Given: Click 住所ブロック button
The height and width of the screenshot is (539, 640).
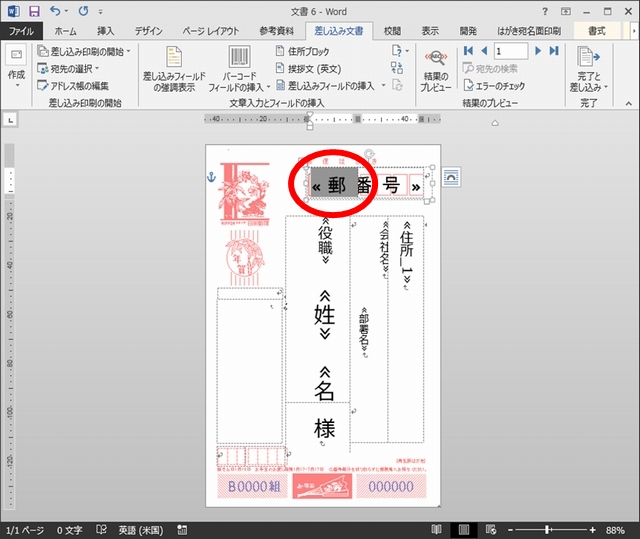Looking at the screenshot, I should pos(302,51).
